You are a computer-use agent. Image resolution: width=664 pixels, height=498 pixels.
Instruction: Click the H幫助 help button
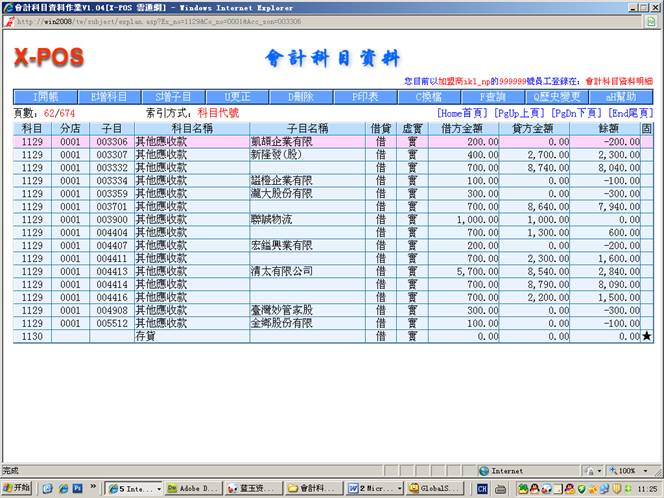(622, 96)
